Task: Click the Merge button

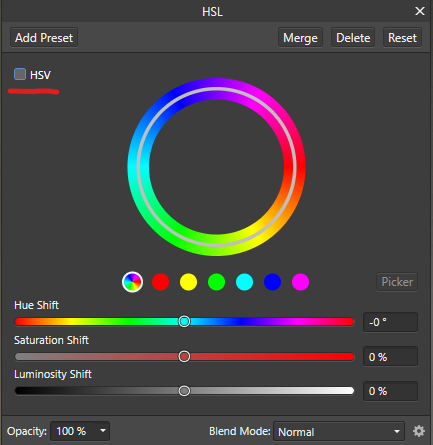Action: point(300,38)
